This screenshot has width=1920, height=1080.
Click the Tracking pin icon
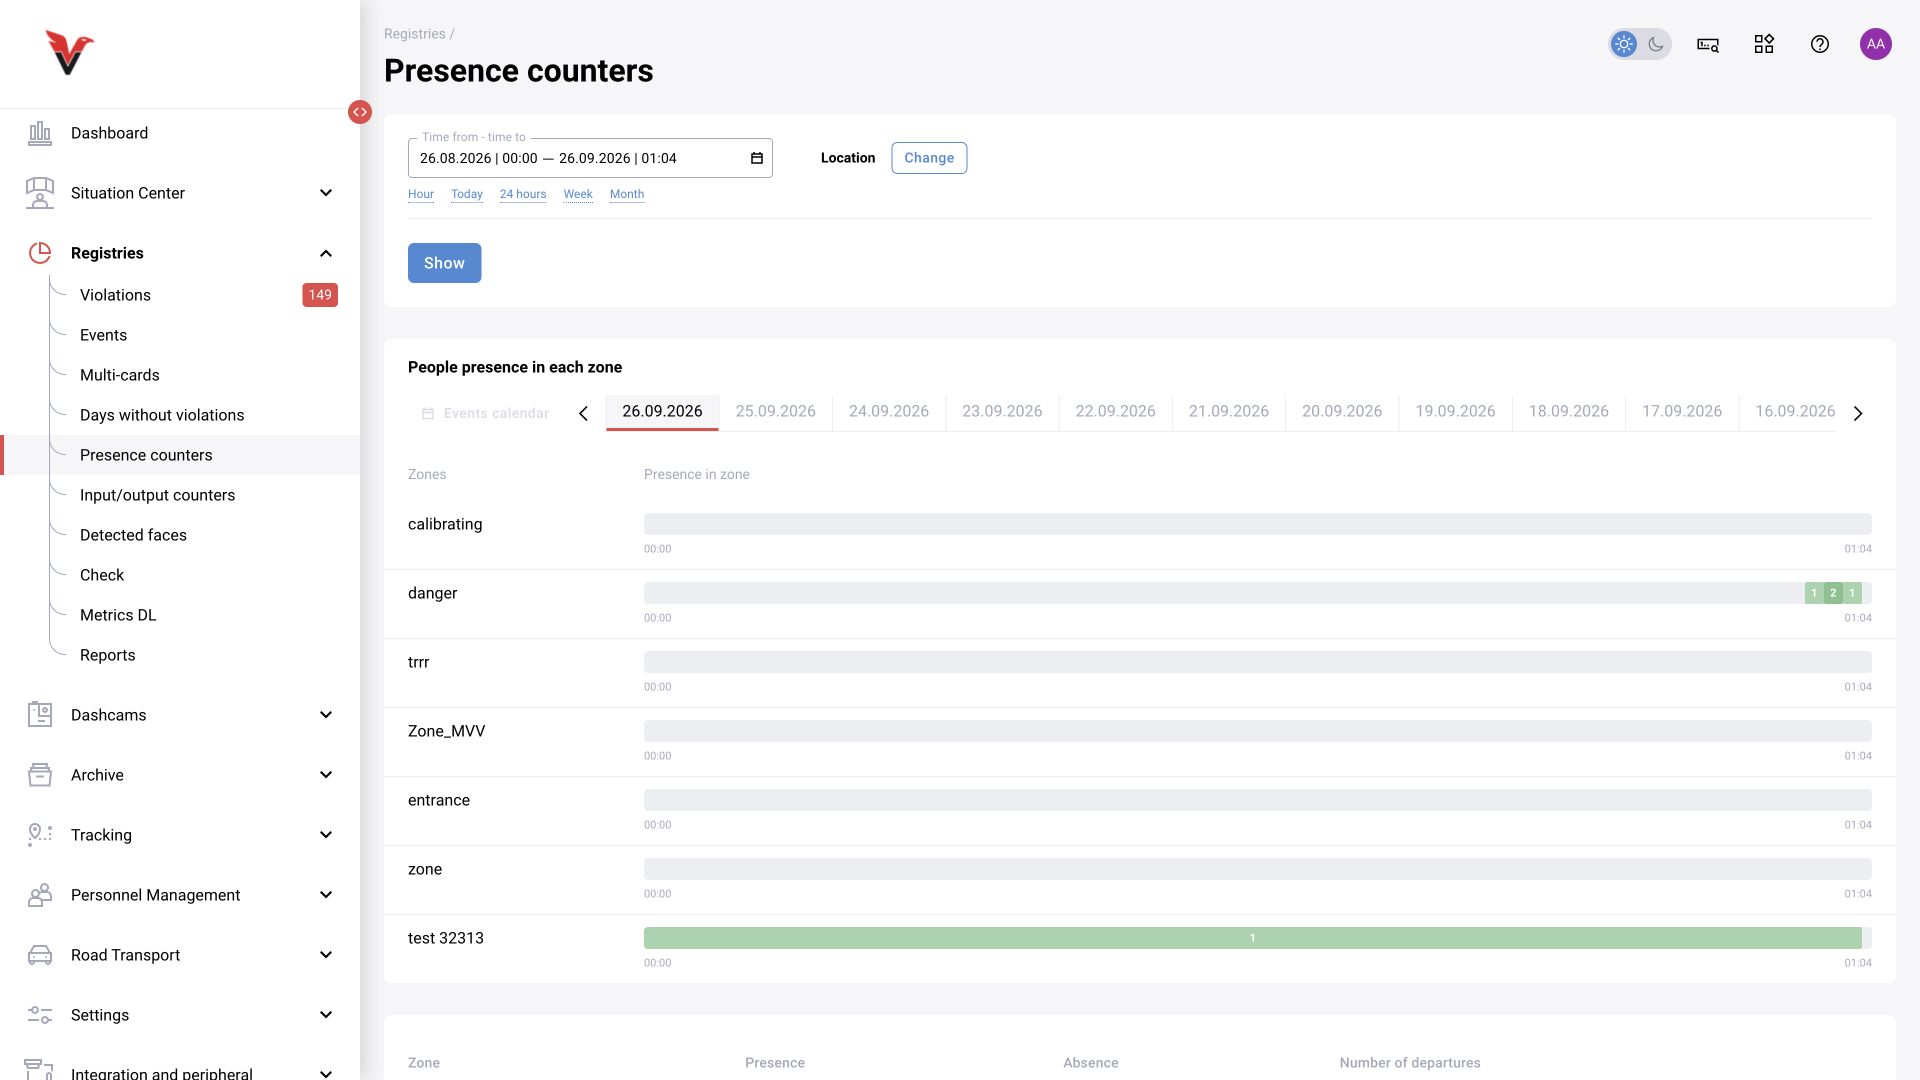pos(40,835)
